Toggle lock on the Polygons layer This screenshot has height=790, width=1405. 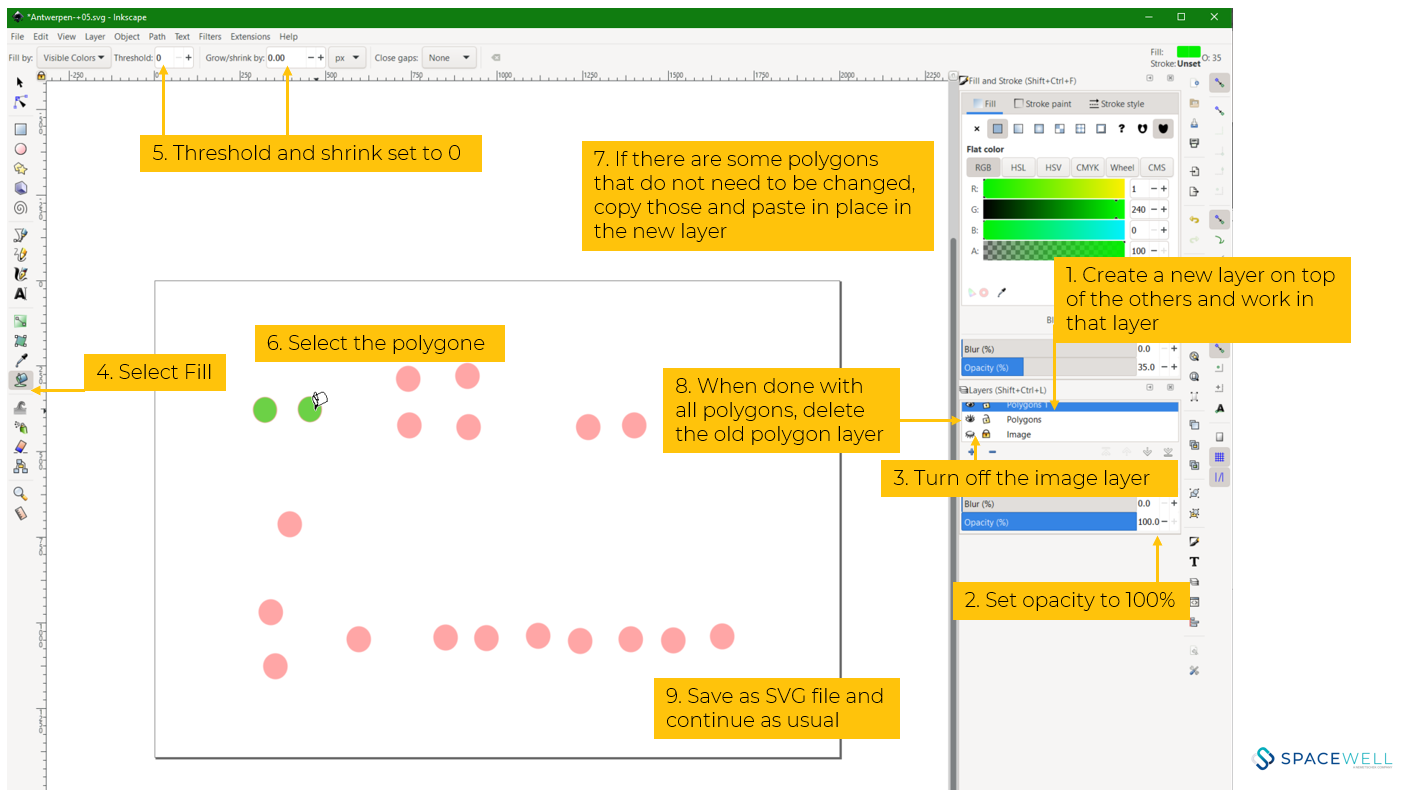click(986, 420)
